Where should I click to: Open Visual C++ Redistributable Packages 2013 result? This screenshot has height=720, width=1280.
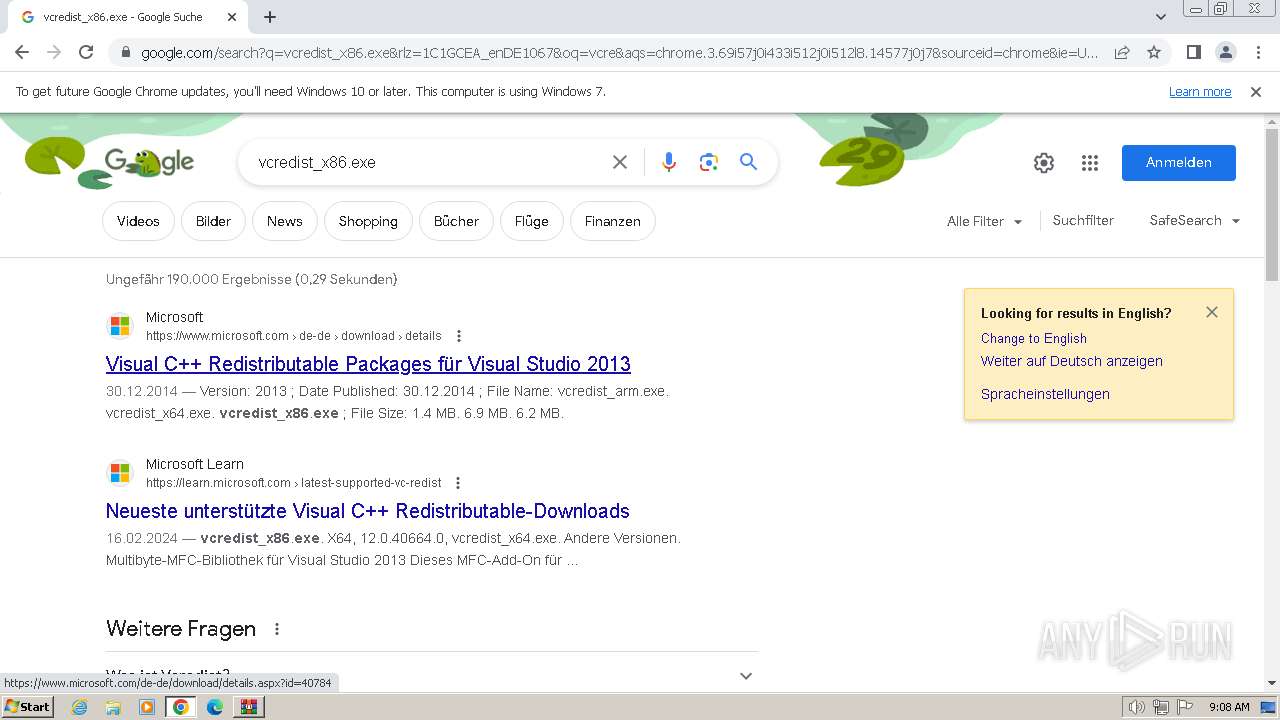pos(368,364)
